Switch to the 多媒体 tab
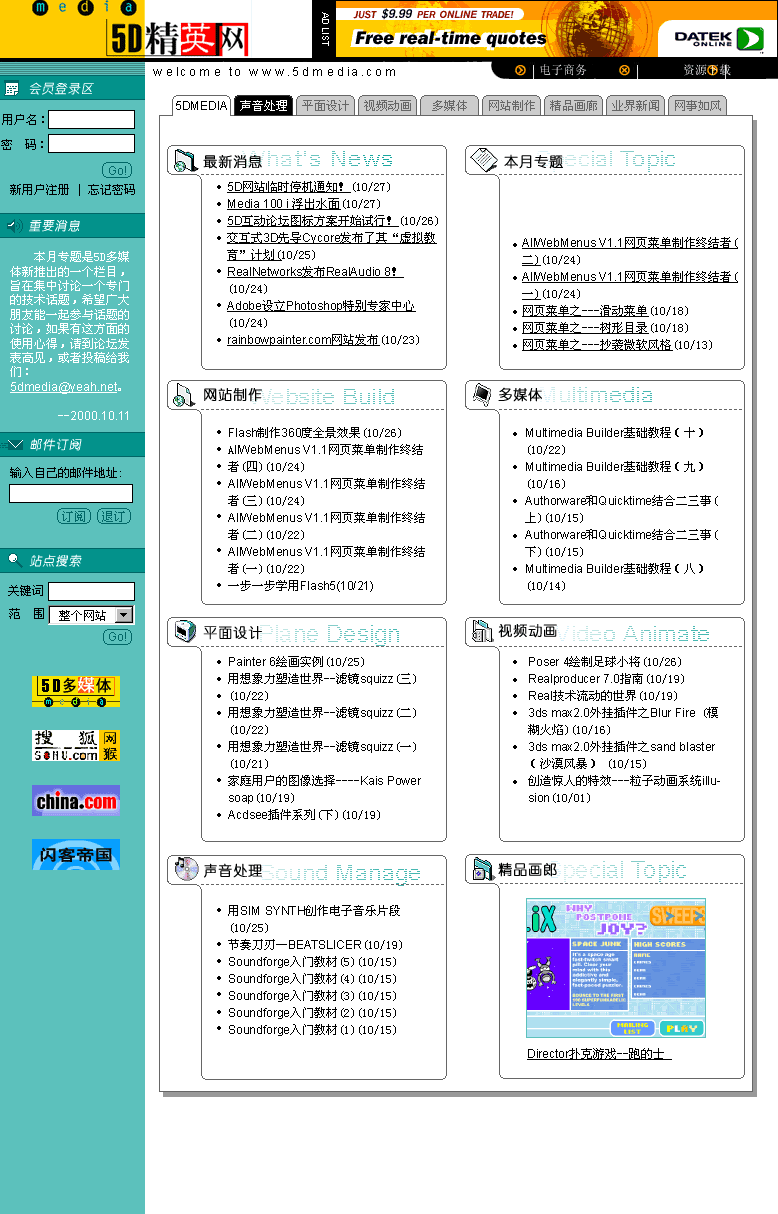Viewport: 778px width, 1214px height. tap(450, 106)
